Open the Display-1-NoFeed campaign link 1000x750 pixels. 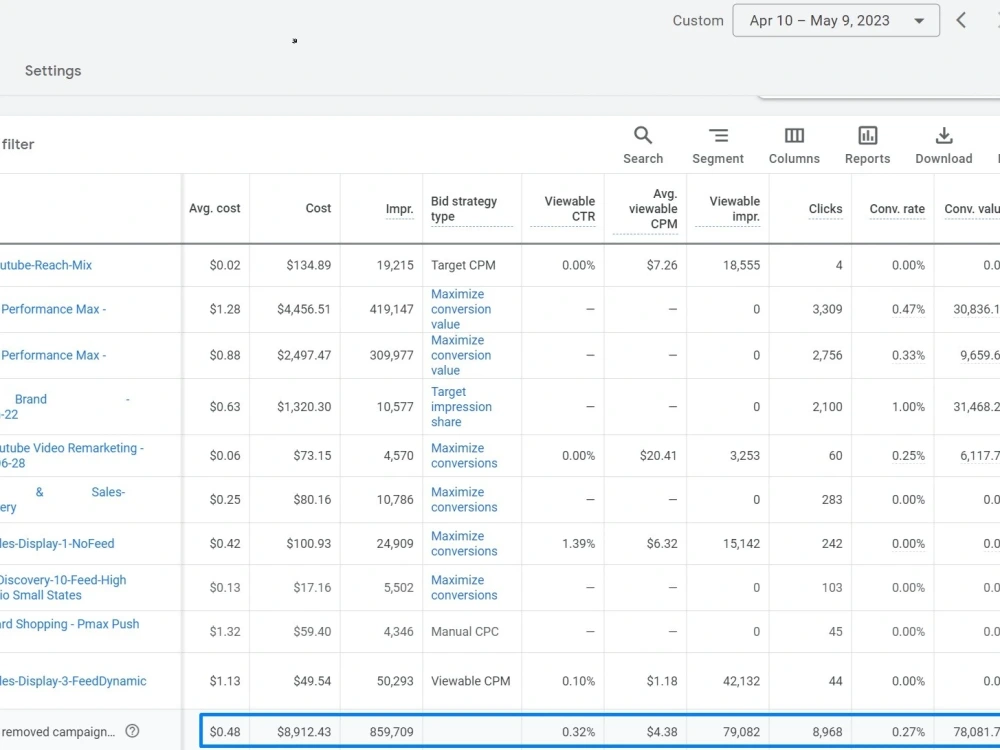(x=57, y=544)
